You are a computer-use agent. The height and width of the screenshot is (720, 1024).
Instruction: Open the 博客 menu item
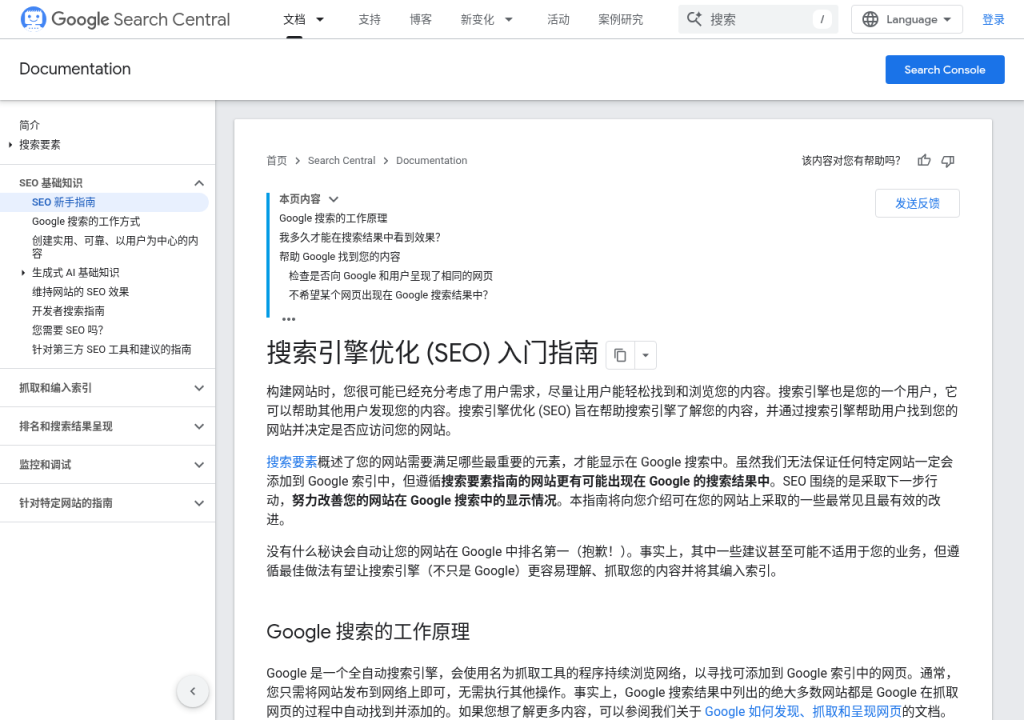[x=421, y=20]
